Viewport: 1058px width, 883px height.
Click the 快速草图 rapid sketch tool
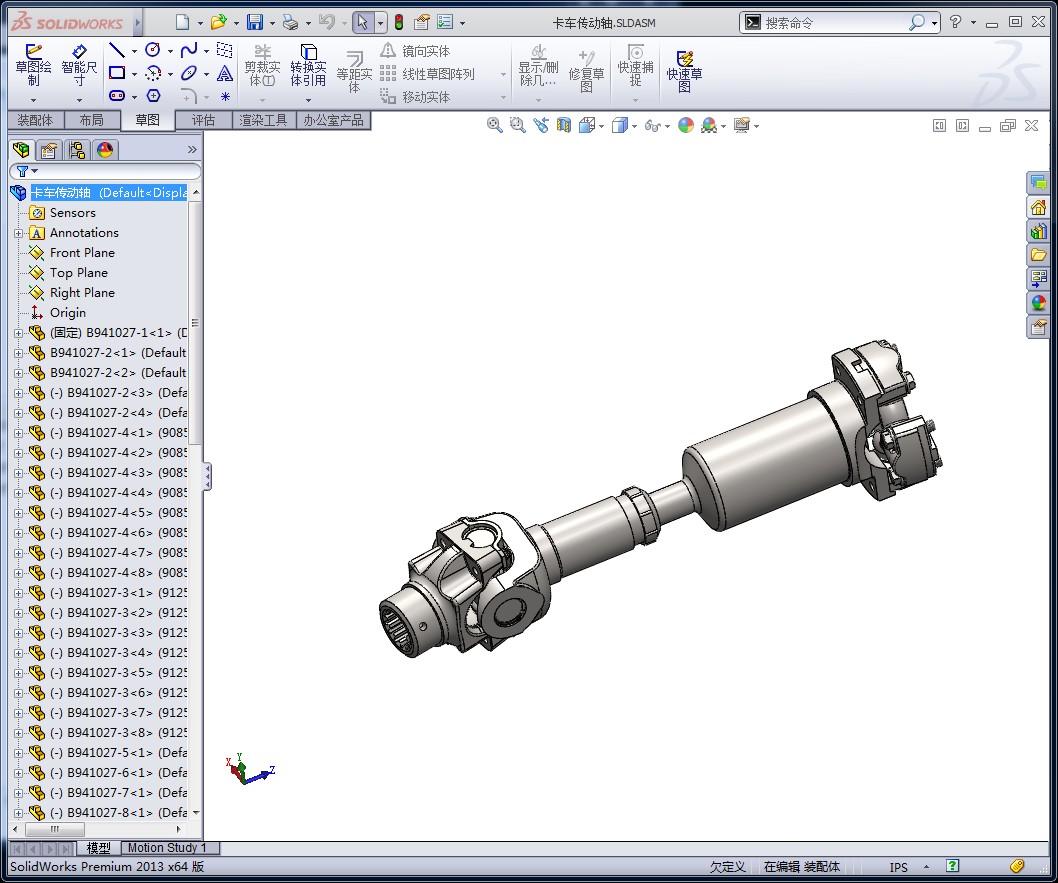684,71
